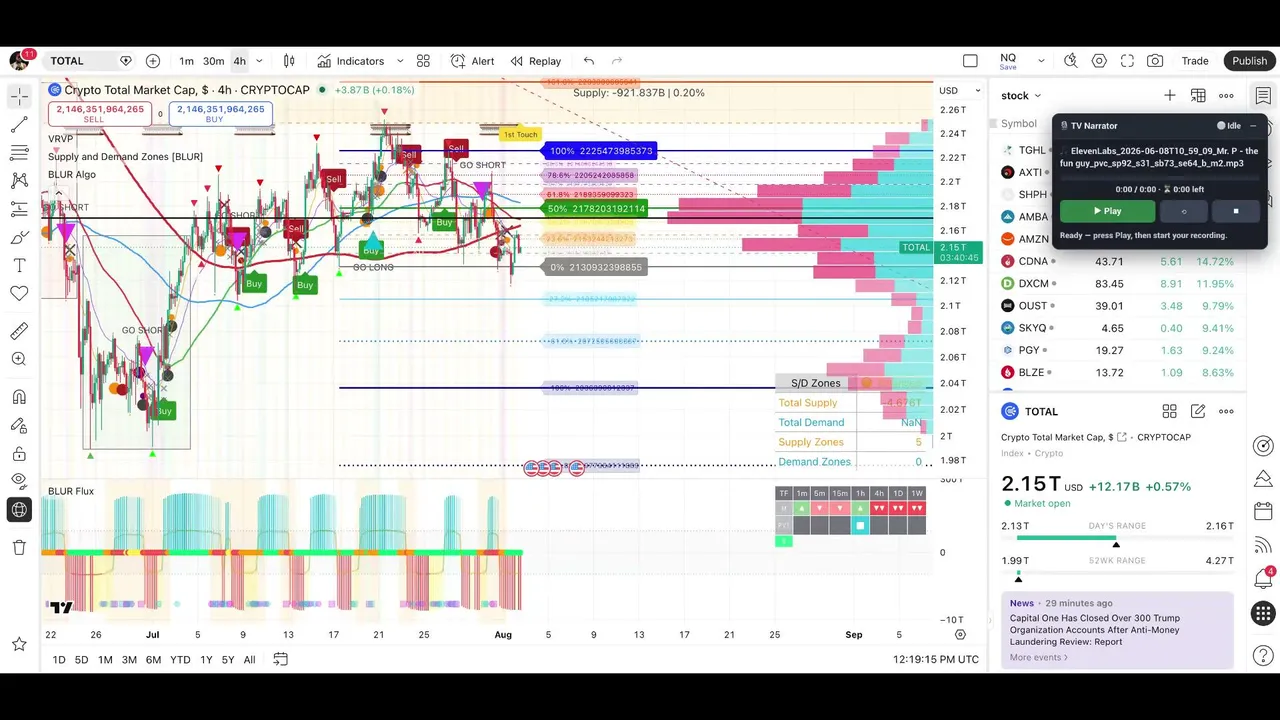Viewport: 1280px width, 720px height.
Task: Select the brush drawing tool
Action: pyautogui.click(x=19, y=238)
